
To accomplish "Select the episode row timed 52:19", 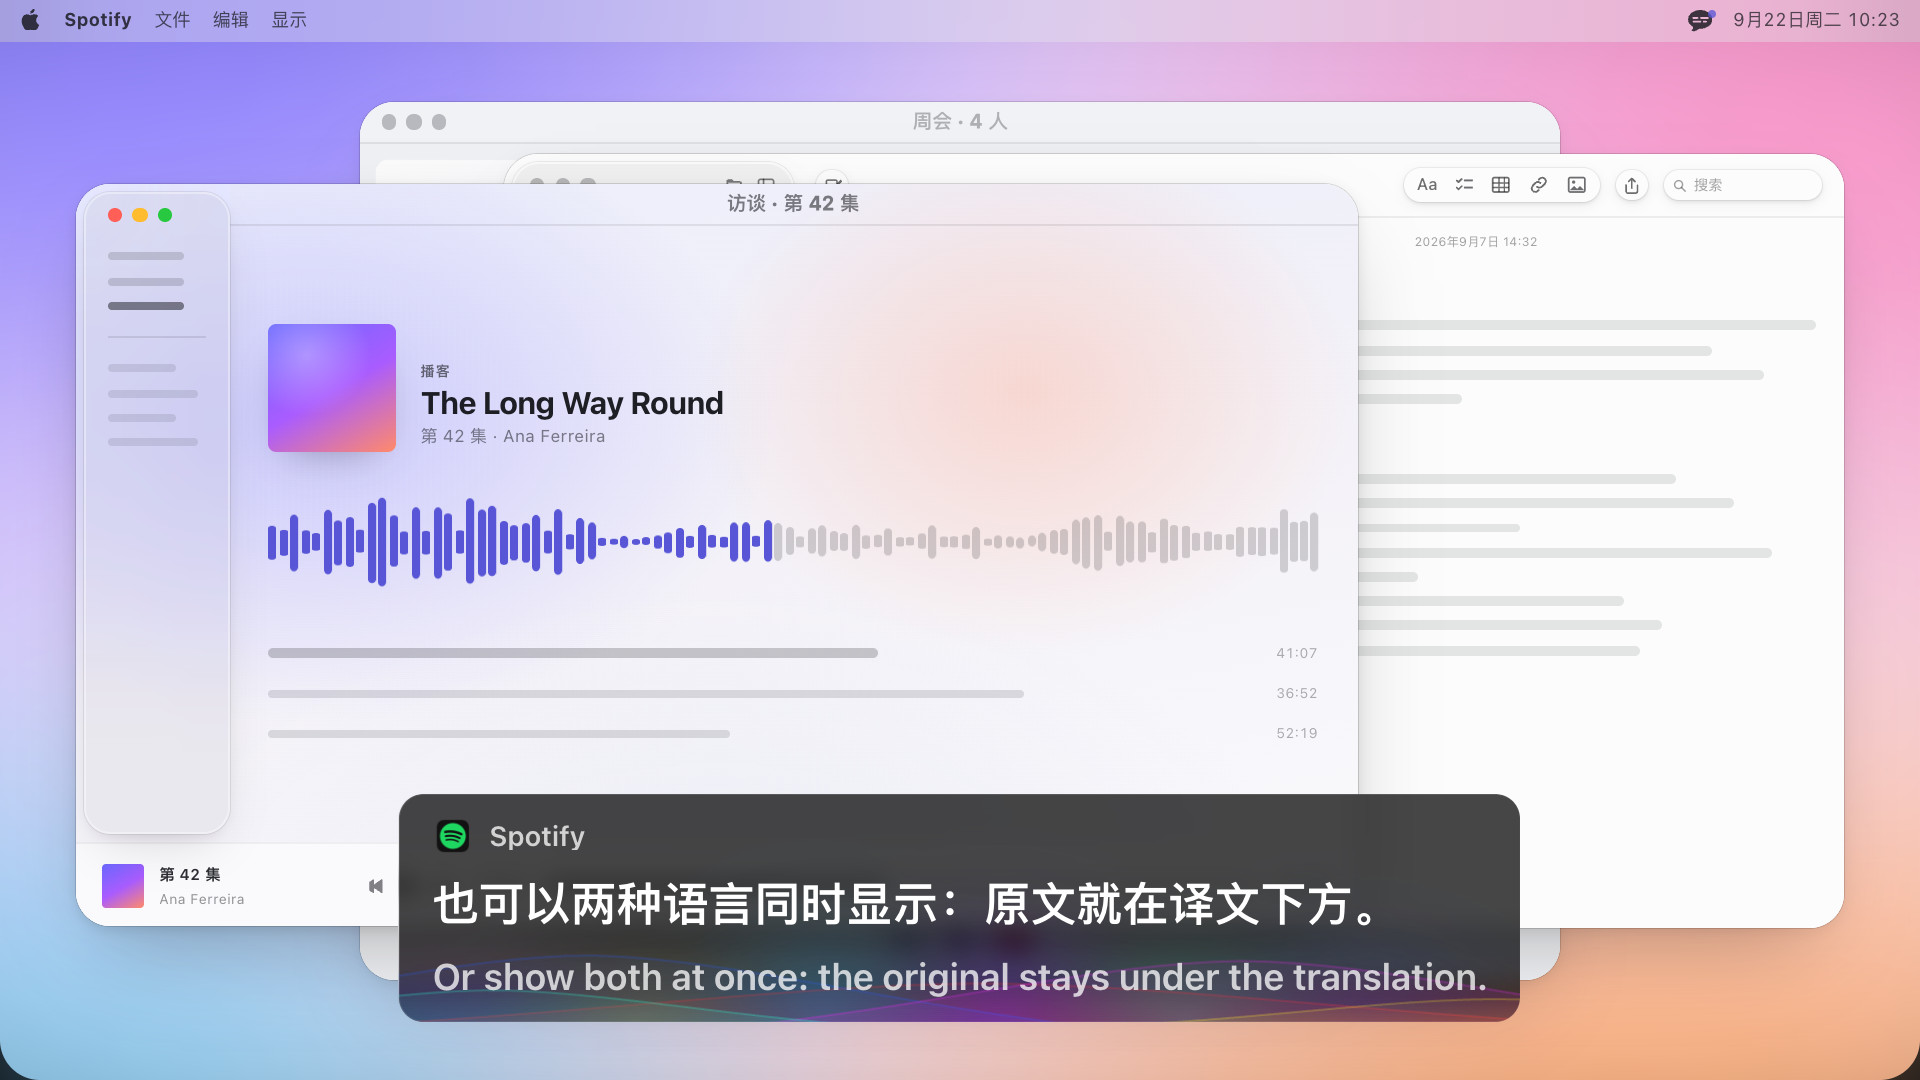I will (793, 733).
